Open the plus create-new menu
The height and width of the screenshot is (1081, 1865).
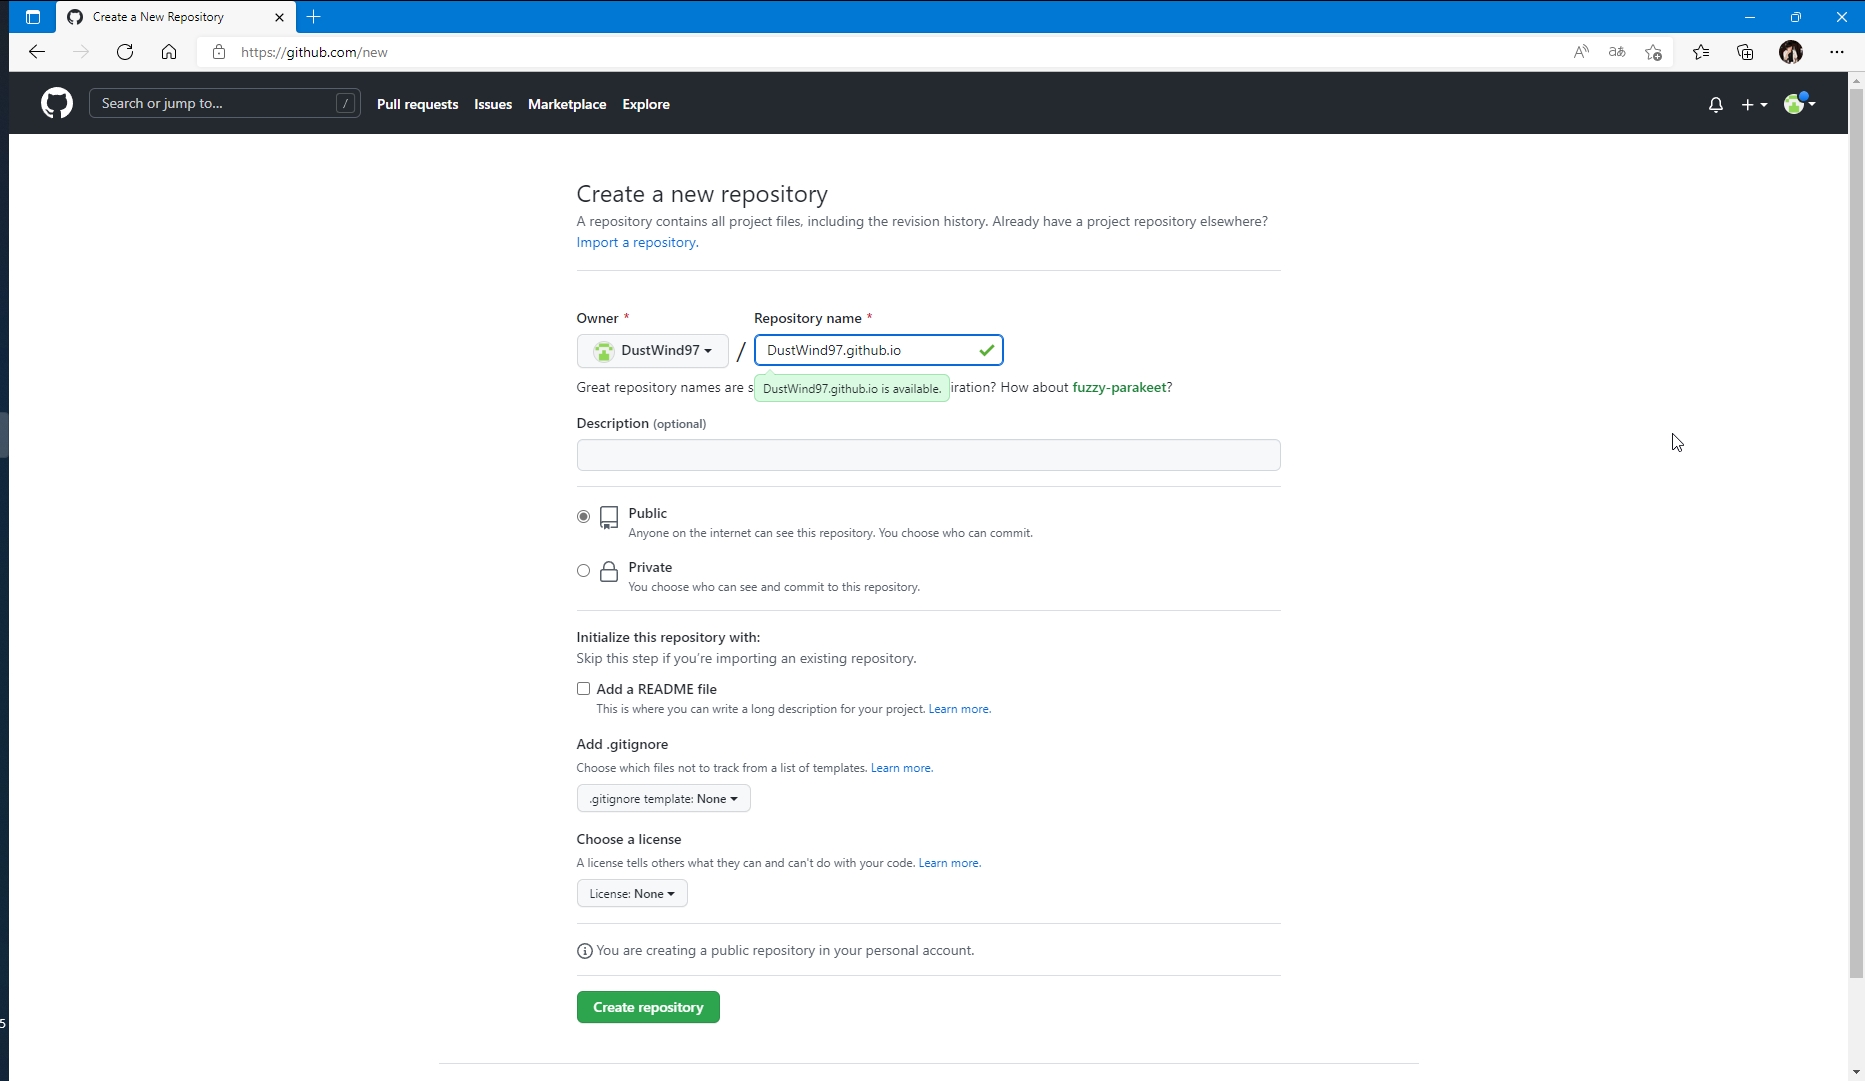[x=1754, y=104]
